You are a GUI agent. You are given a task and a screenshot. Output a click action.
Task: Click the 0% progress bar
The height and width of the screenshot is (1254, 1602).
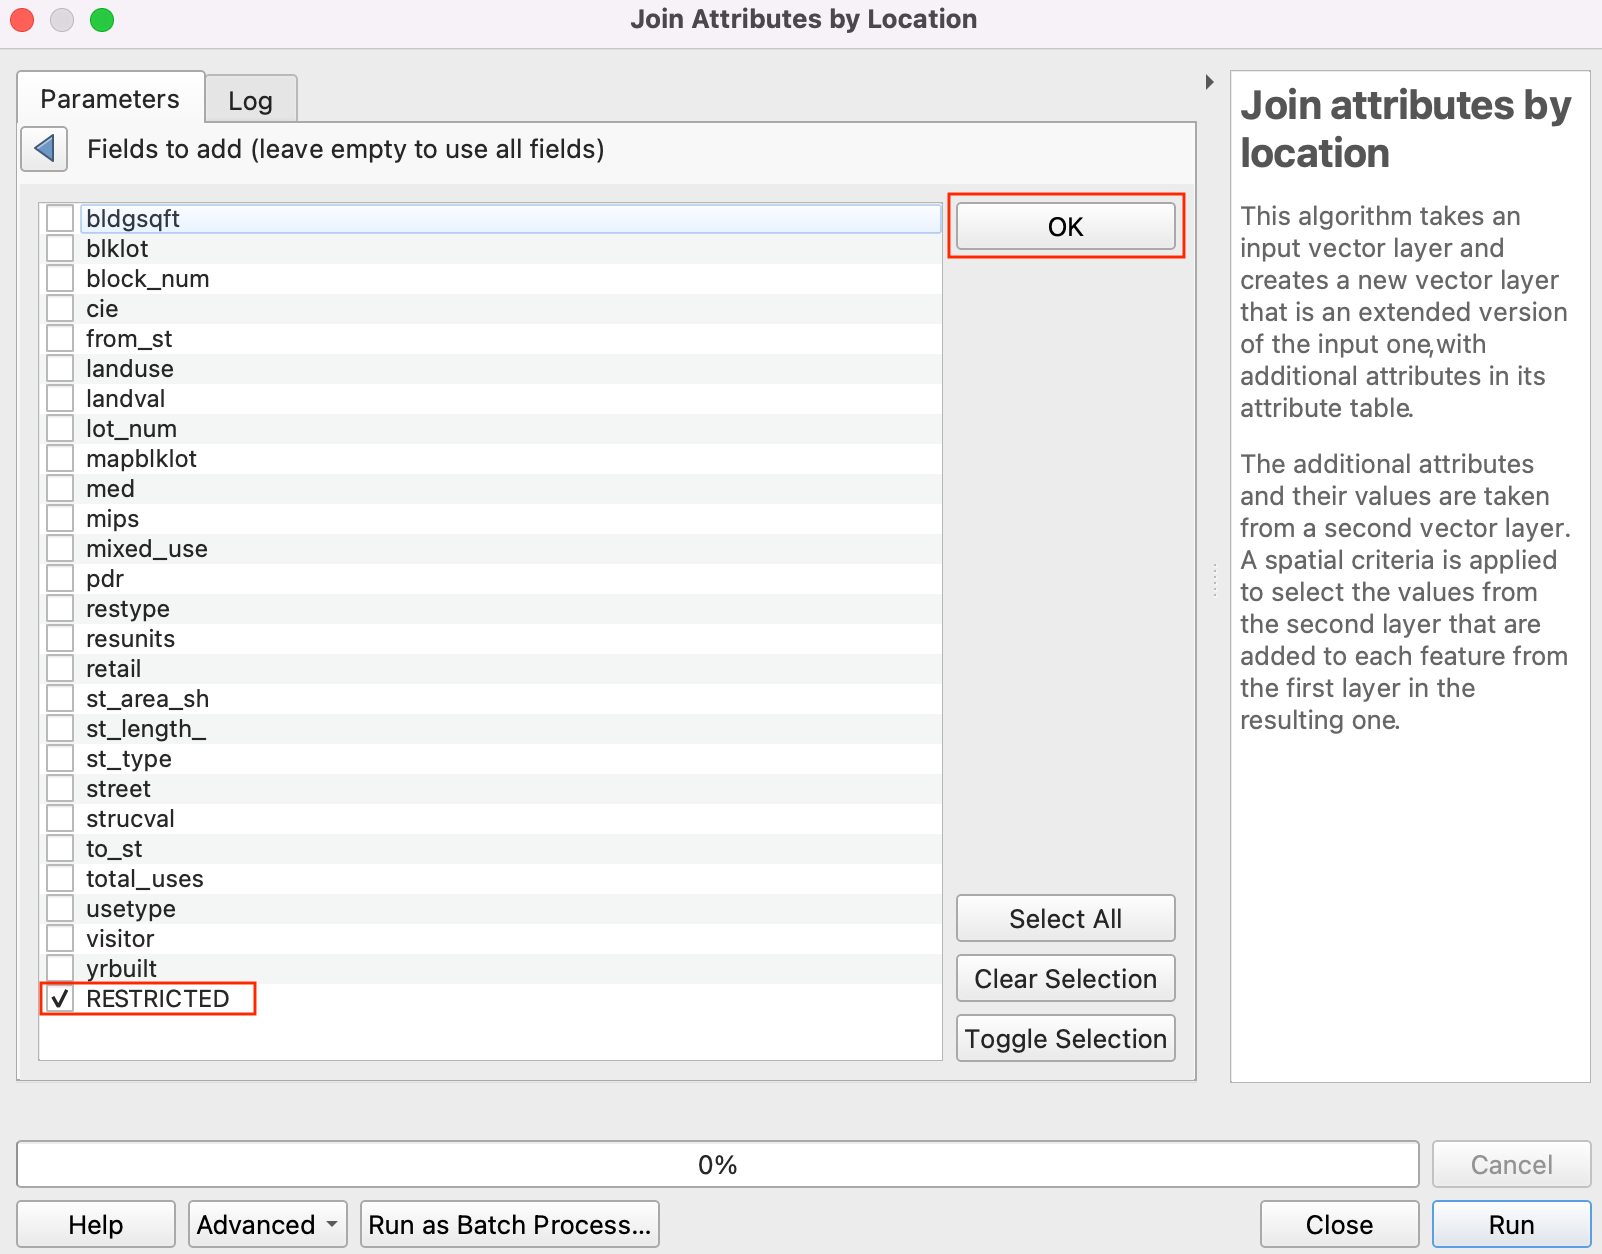coord(717,1165)
